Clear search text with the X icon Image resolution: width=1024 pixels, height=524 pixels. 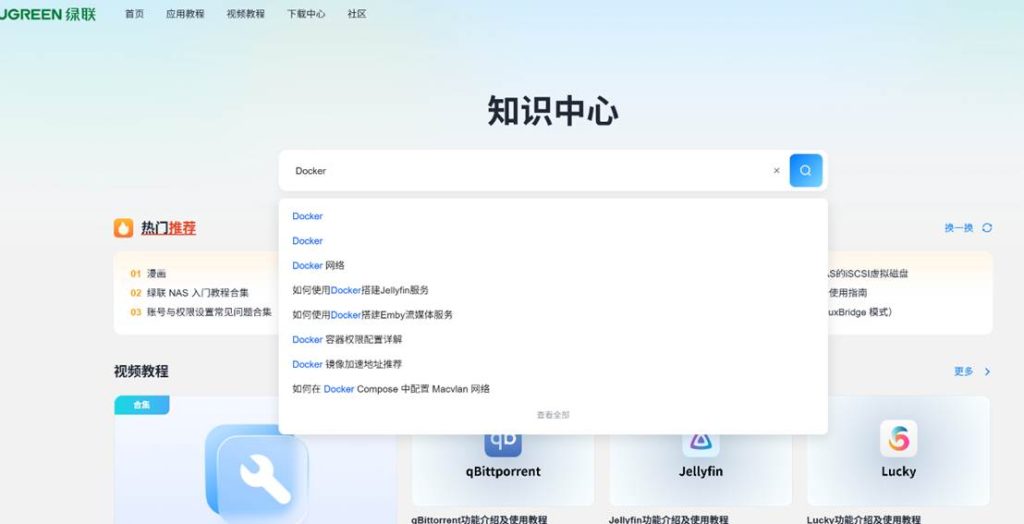tap(776, 171)
